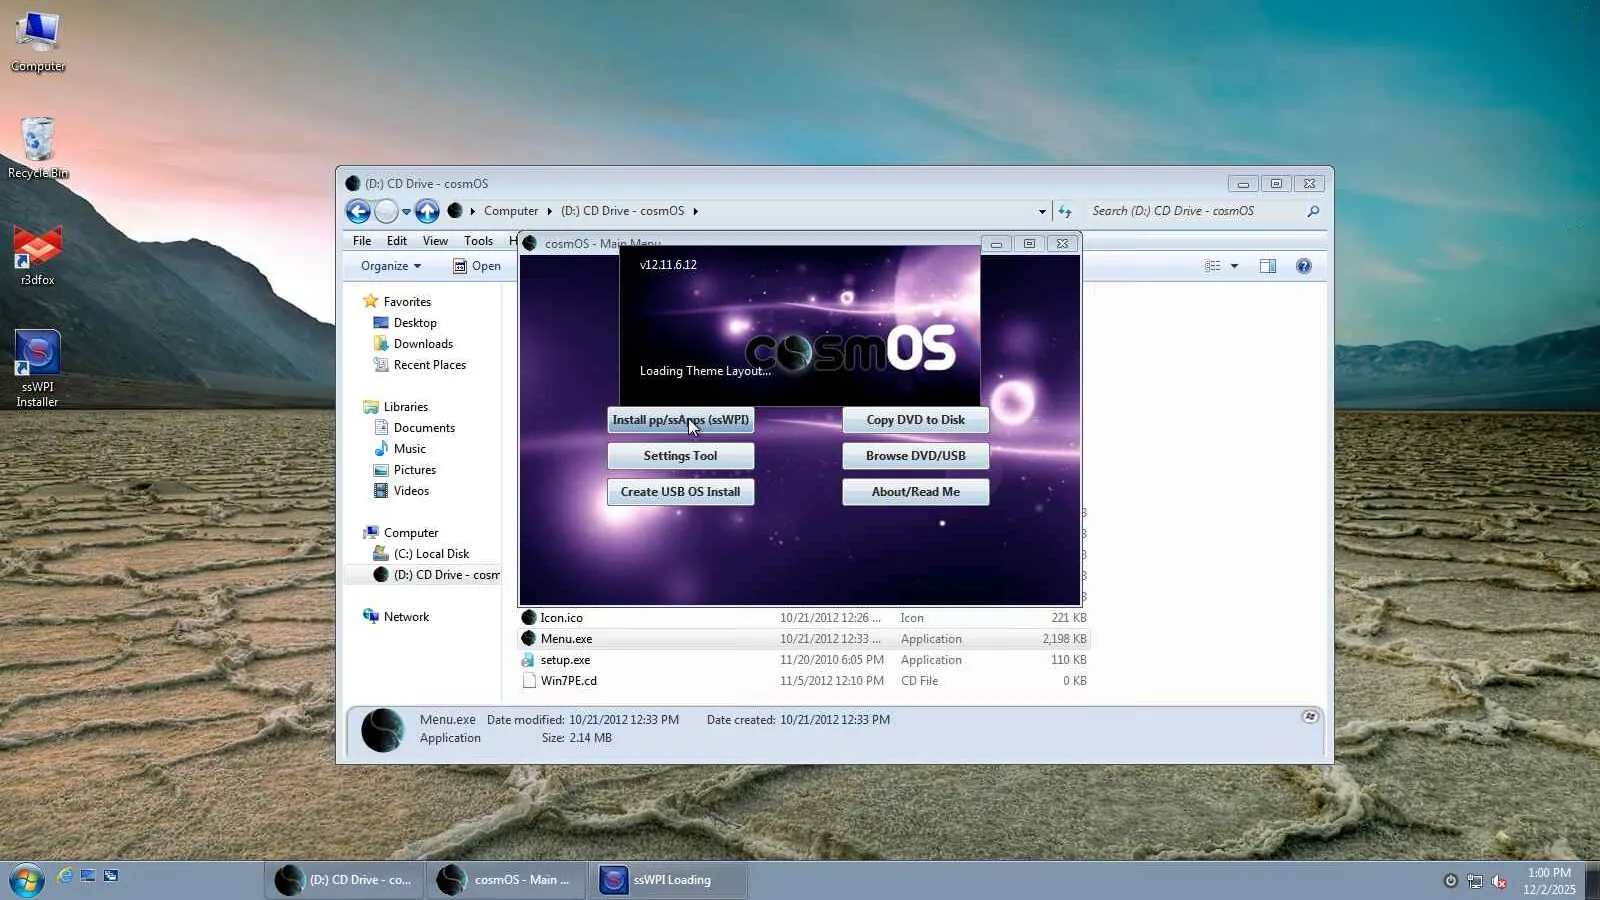Click the Menu.exe thumbnail in details pane
The height and width of the screenshot is (900, 1600).
click(x=382, y=730)
